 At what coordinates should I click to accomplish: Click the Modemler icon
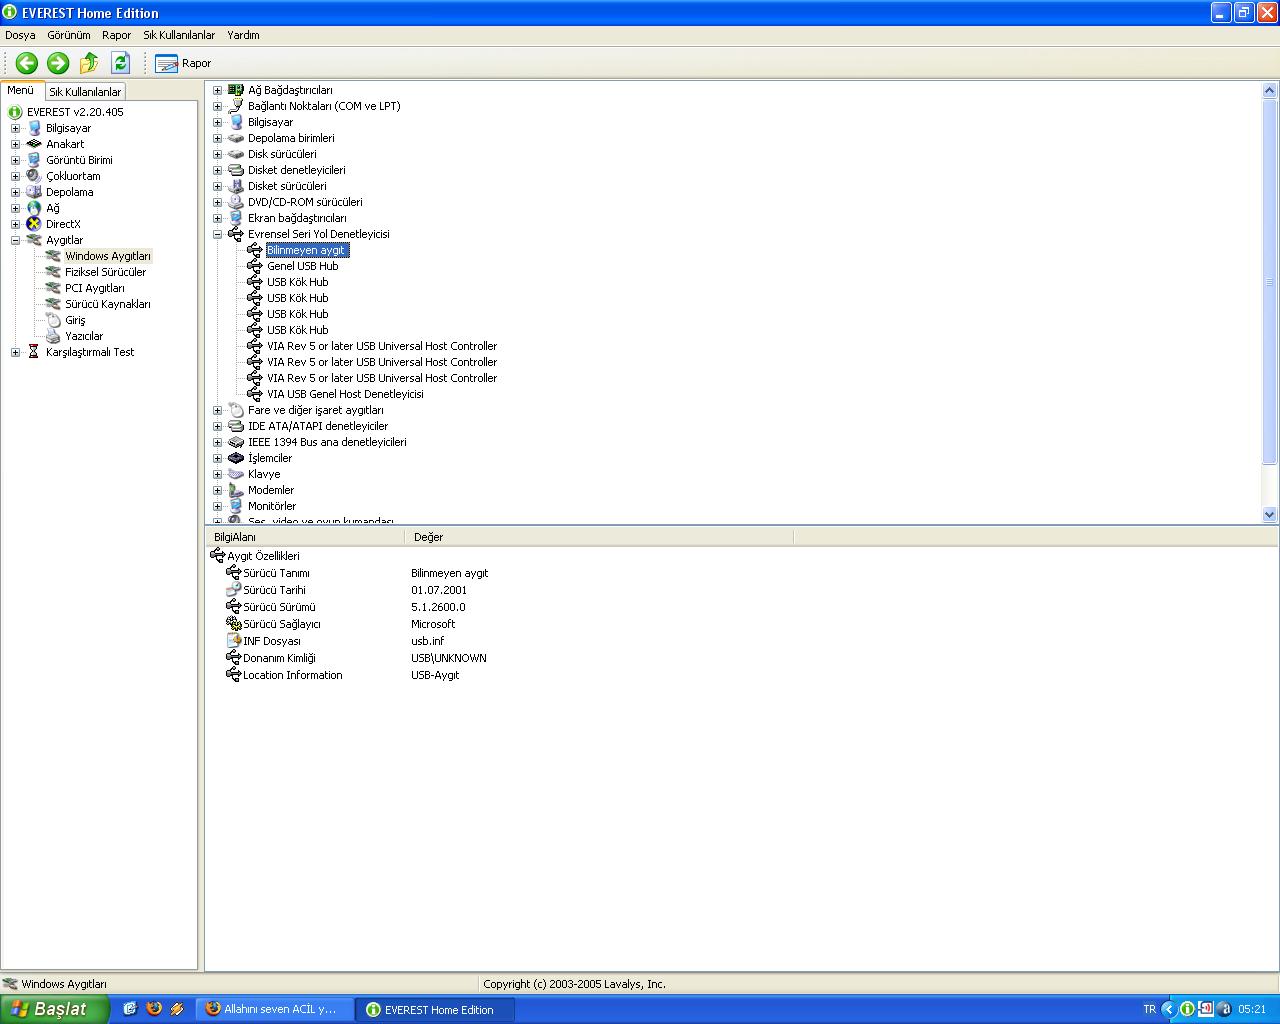[236, 490]
